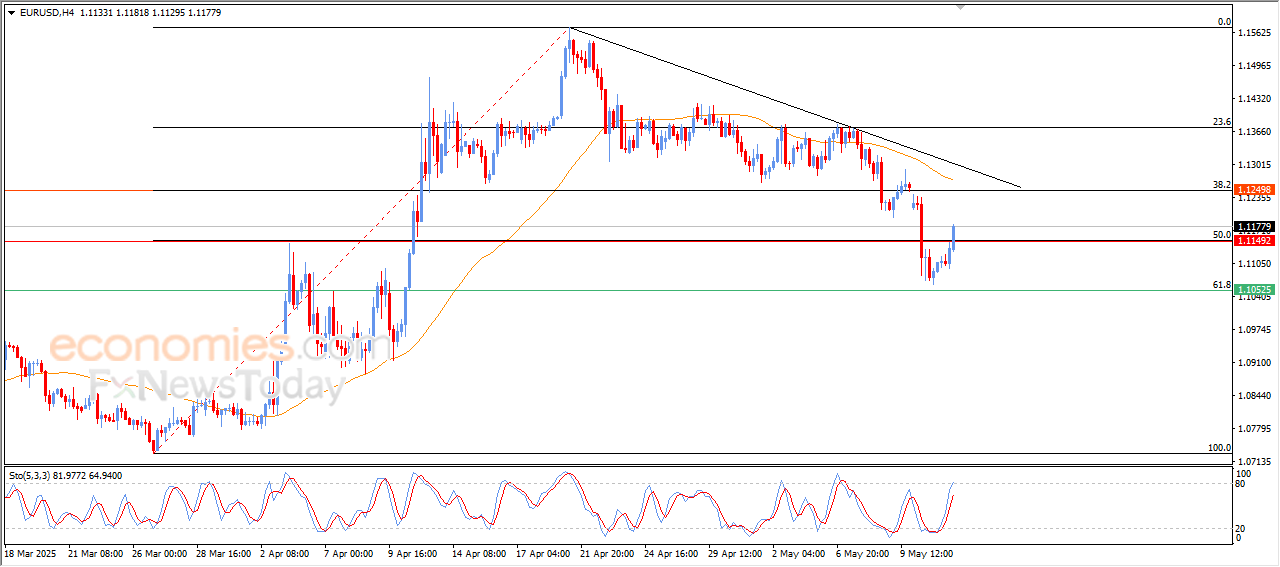This screenshot has height=567, width=1280.
Task: Click the 0.0 Fibonacci level label
Action: (1223, 22)
